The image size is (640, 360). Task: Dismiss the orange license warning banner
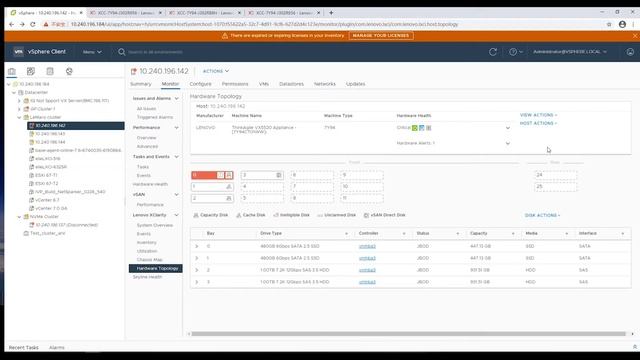tap(635, 36)
